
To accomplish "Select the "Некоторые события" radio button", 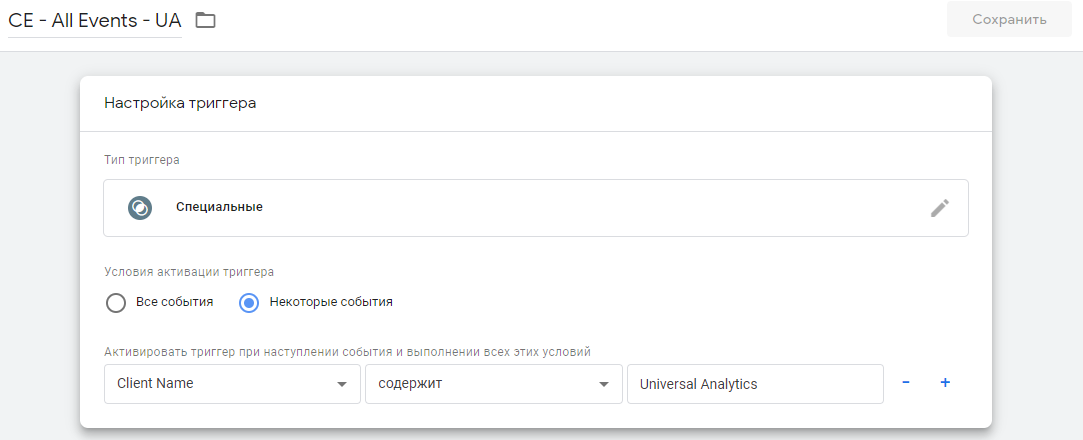I will point(250,302).
